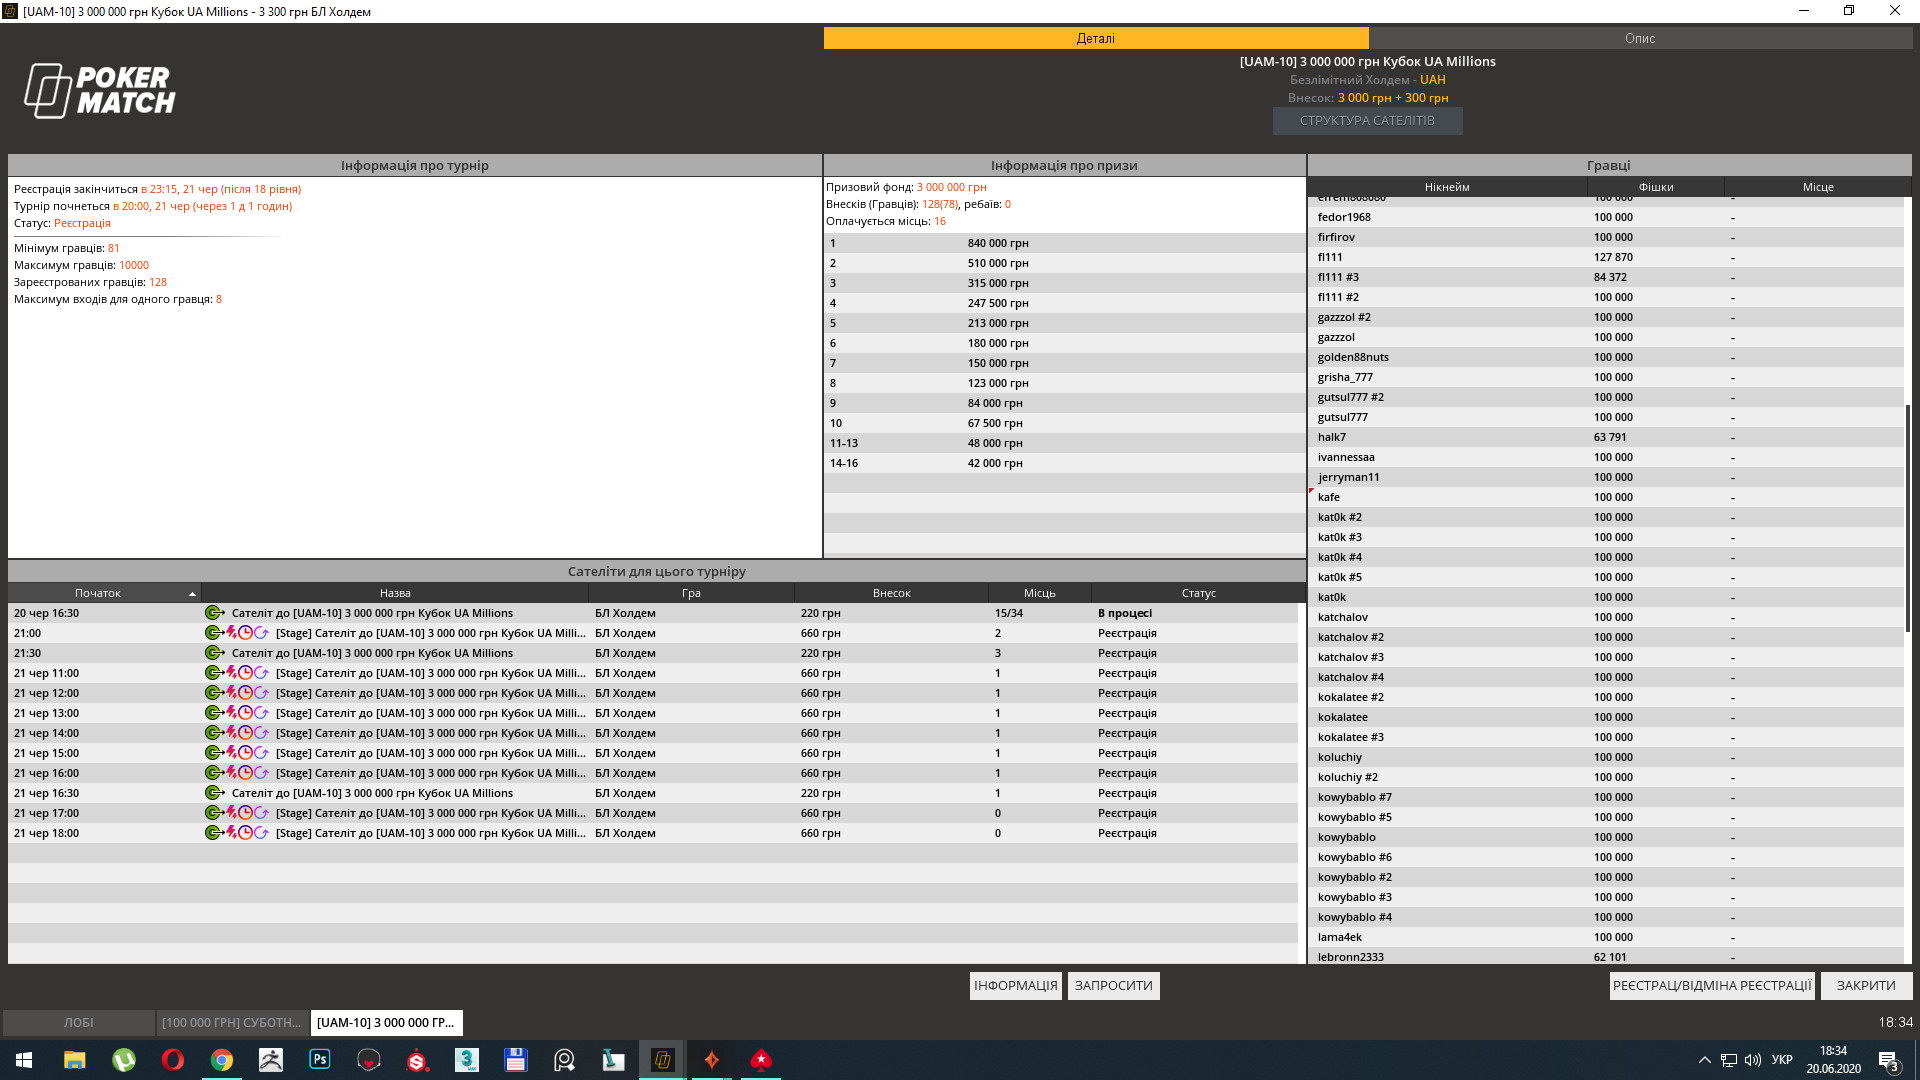Click turbo lightning icon in 21 чер 13:00 row
1920x1080 pixels.
coord(231,713)
